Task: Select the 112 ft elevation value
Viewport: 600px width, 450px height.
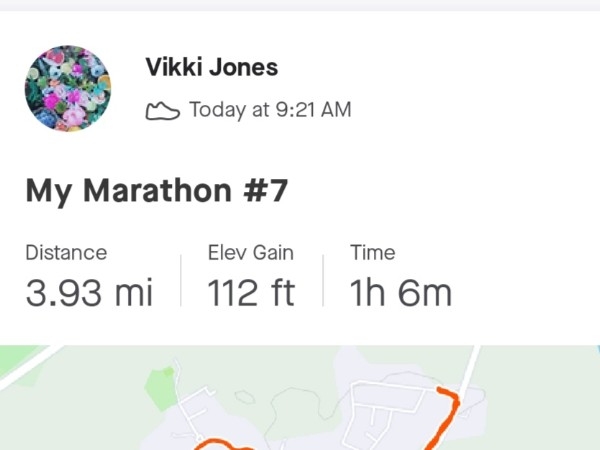Action: pyautogui.click(x=251, y=293)
